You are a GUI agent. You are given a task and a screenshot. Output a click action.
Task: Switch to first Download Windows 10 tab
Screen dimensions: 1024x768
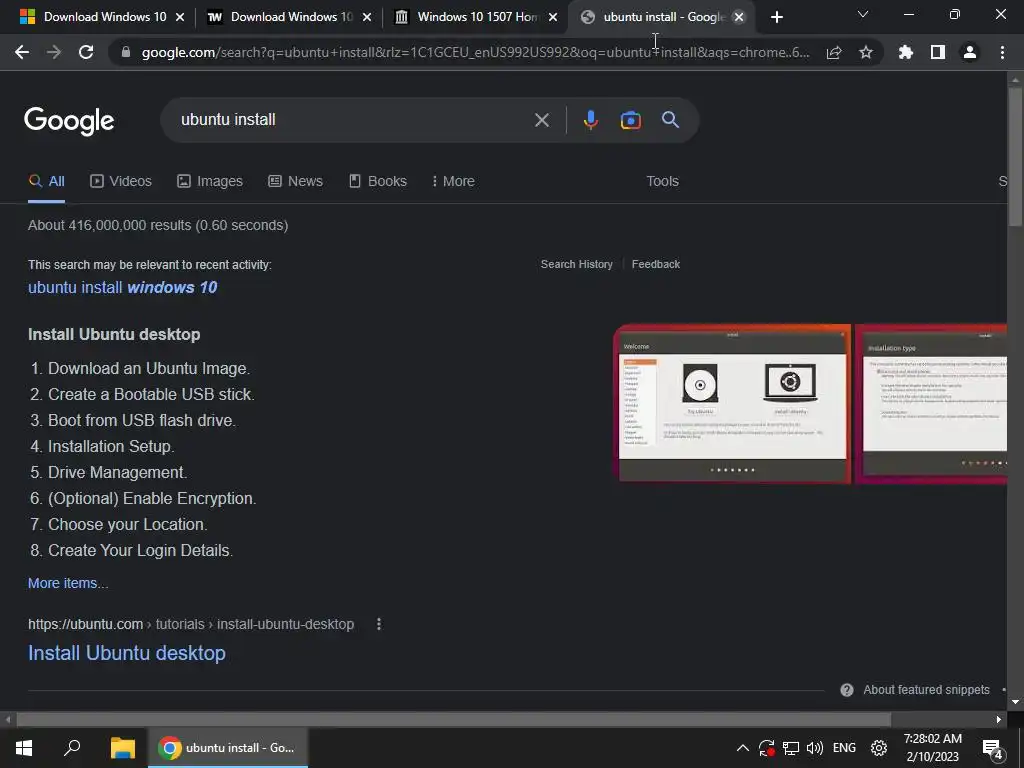click(104, 17)
